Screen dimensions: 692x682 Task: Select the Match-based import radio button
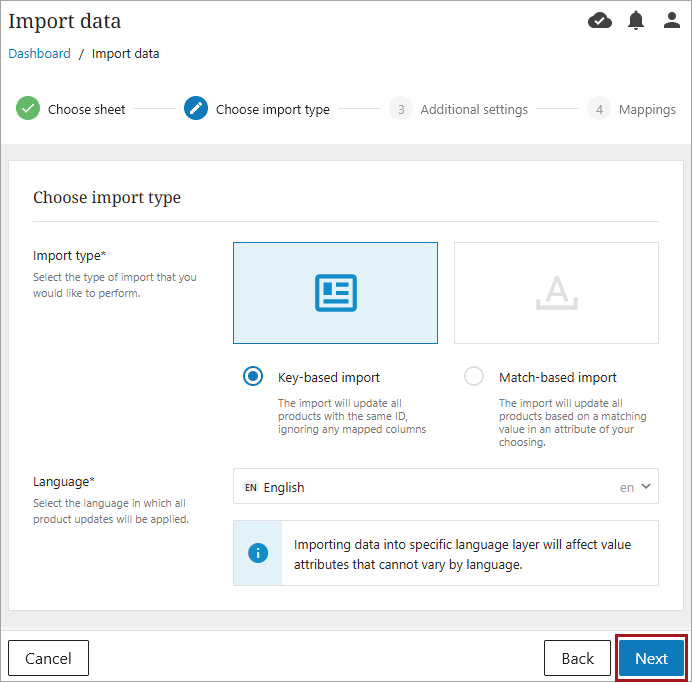(x=474, y=377)
